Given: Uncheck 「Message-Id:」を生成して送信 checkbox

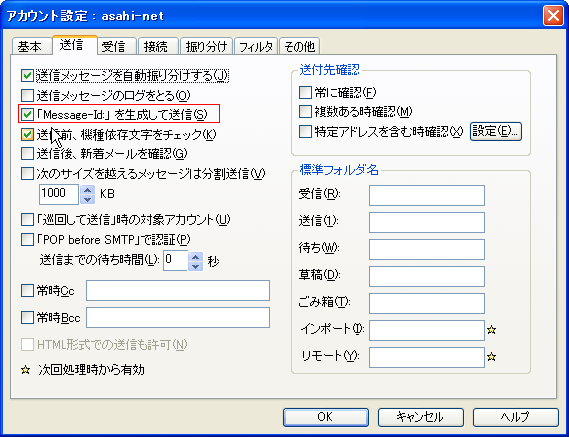Looking at the screenshot, I should 27,115.
